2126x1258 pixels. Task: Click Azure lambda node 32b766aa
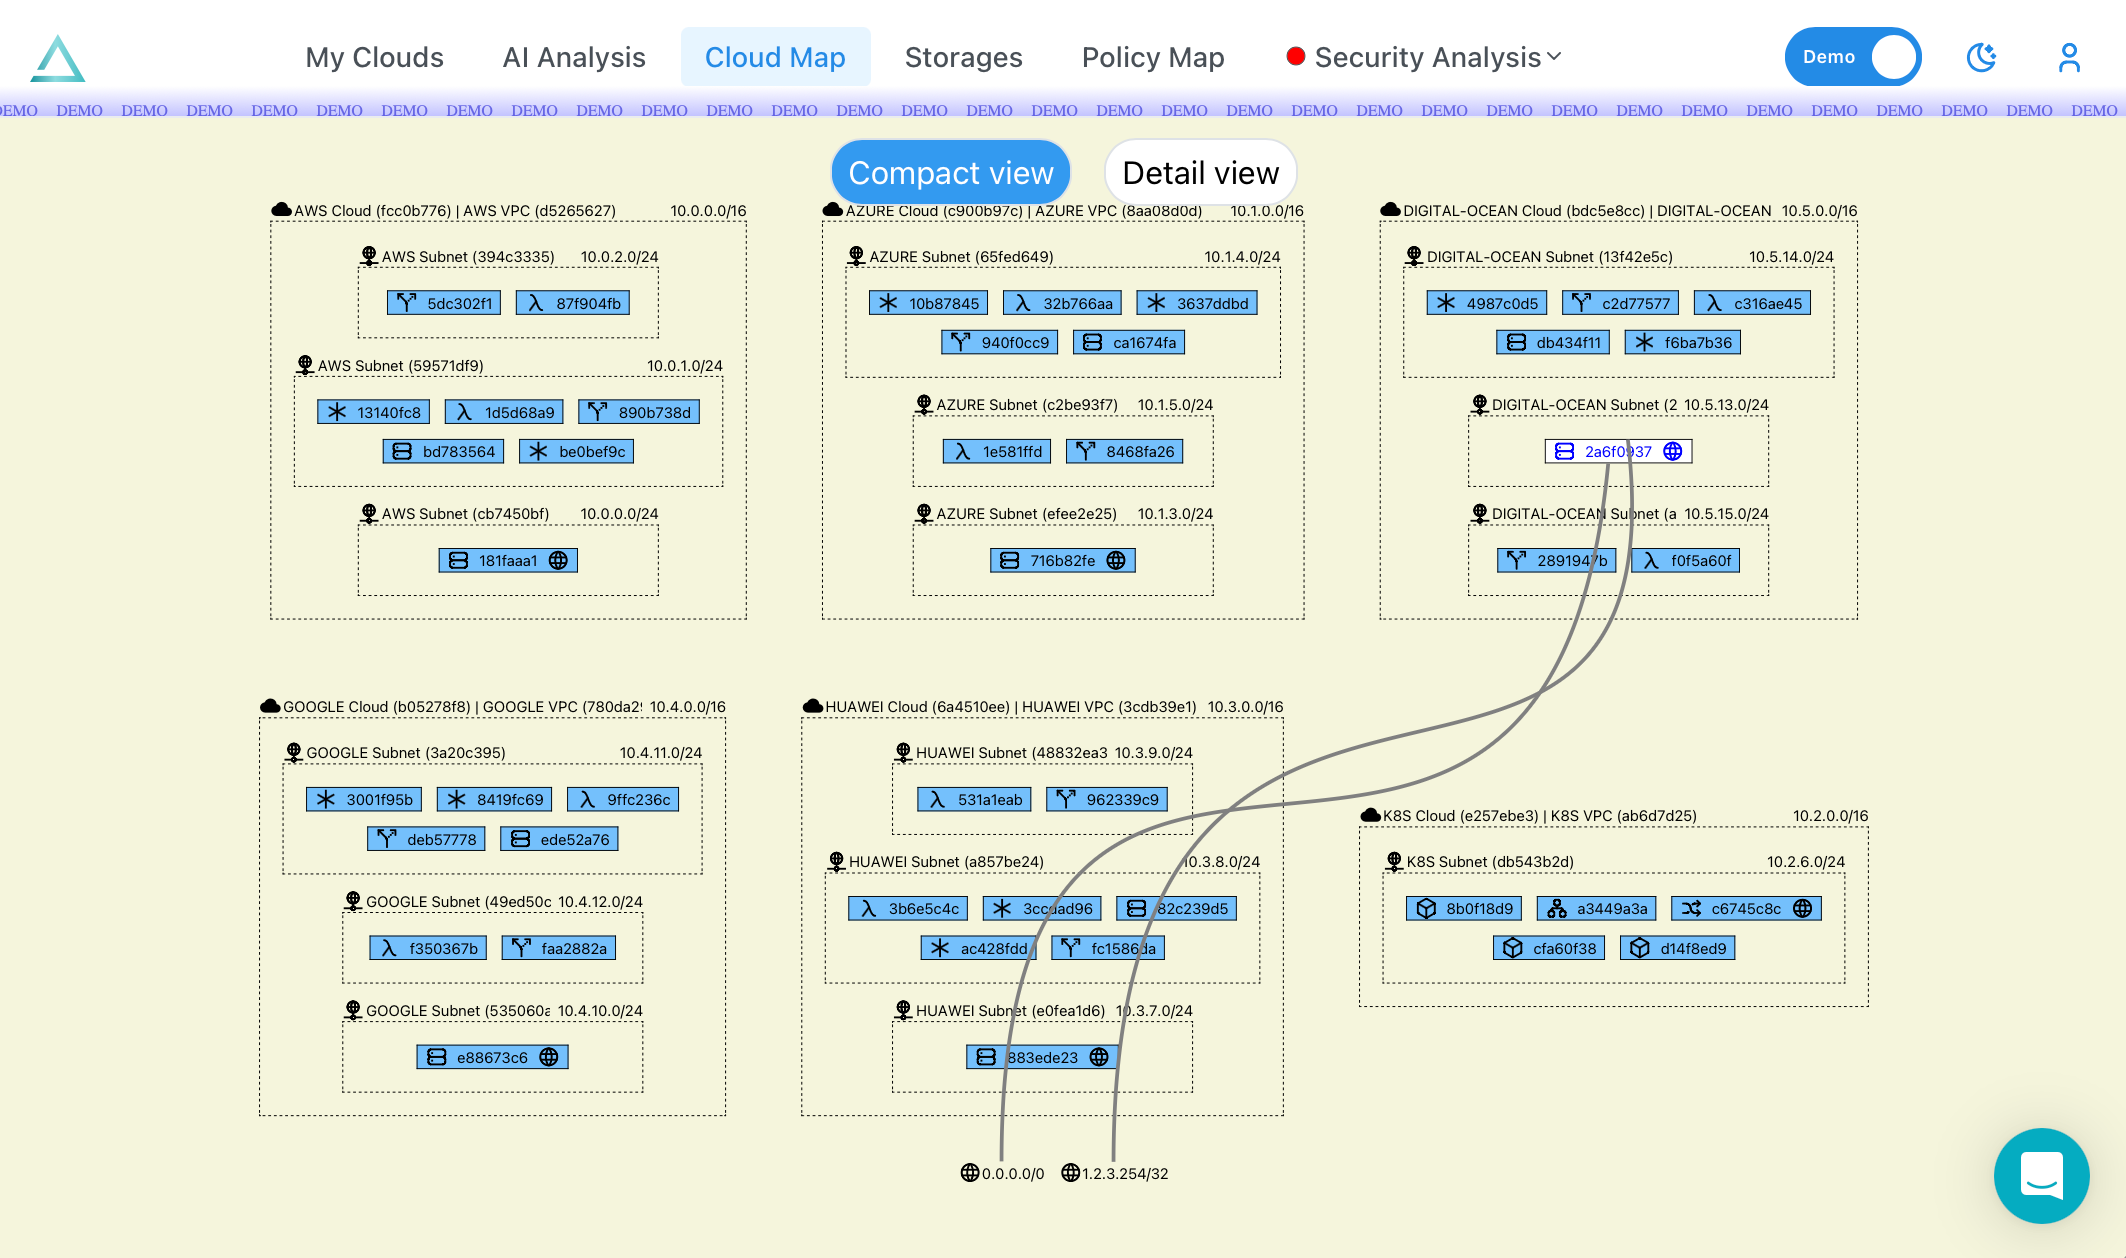point(1062,303)
